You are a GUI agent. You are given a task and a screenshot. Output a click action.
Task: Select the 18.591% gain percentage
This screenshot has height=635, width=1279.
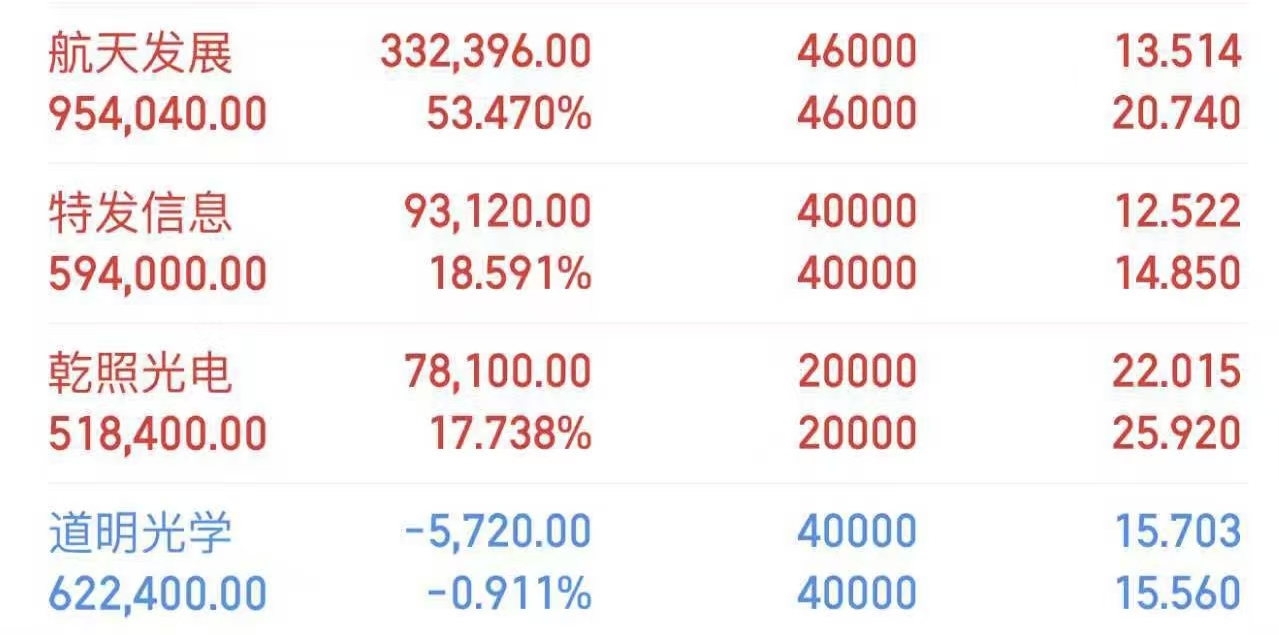tap(510, 275)
